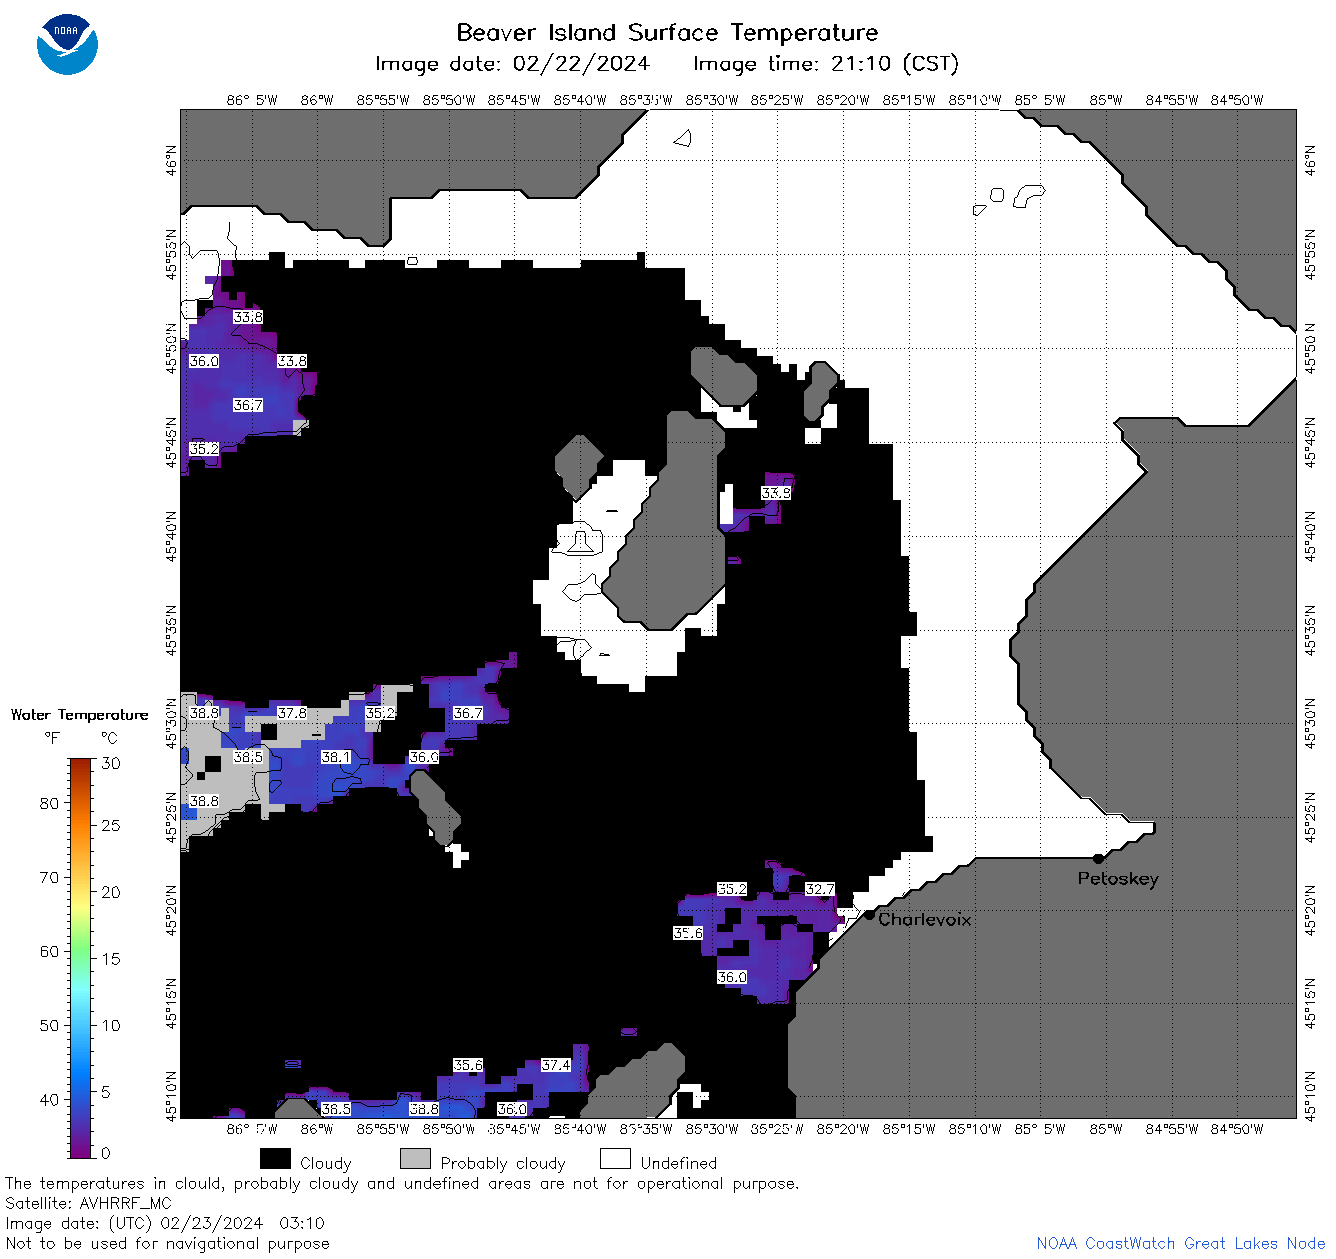This screenshot has width=1336, height=1259.
Task: Click the water temperature color scale bar
Action: click(81, 956)
